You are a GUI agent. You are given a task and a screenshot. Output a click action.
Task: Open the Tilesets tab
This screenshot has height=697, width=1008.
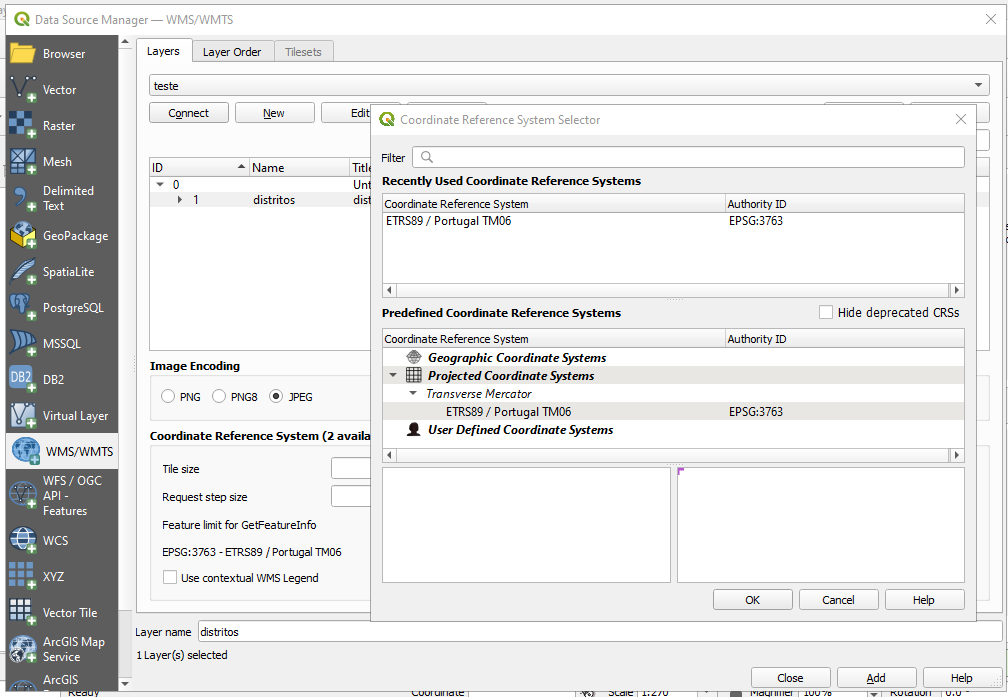pyautogui.click(x=303, y=51)
